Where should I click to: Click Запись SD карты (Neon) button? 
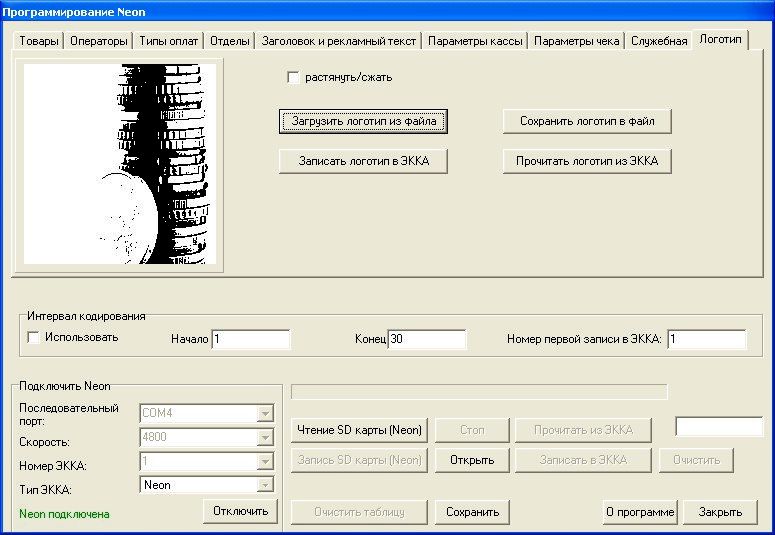[x=359, y=460]
